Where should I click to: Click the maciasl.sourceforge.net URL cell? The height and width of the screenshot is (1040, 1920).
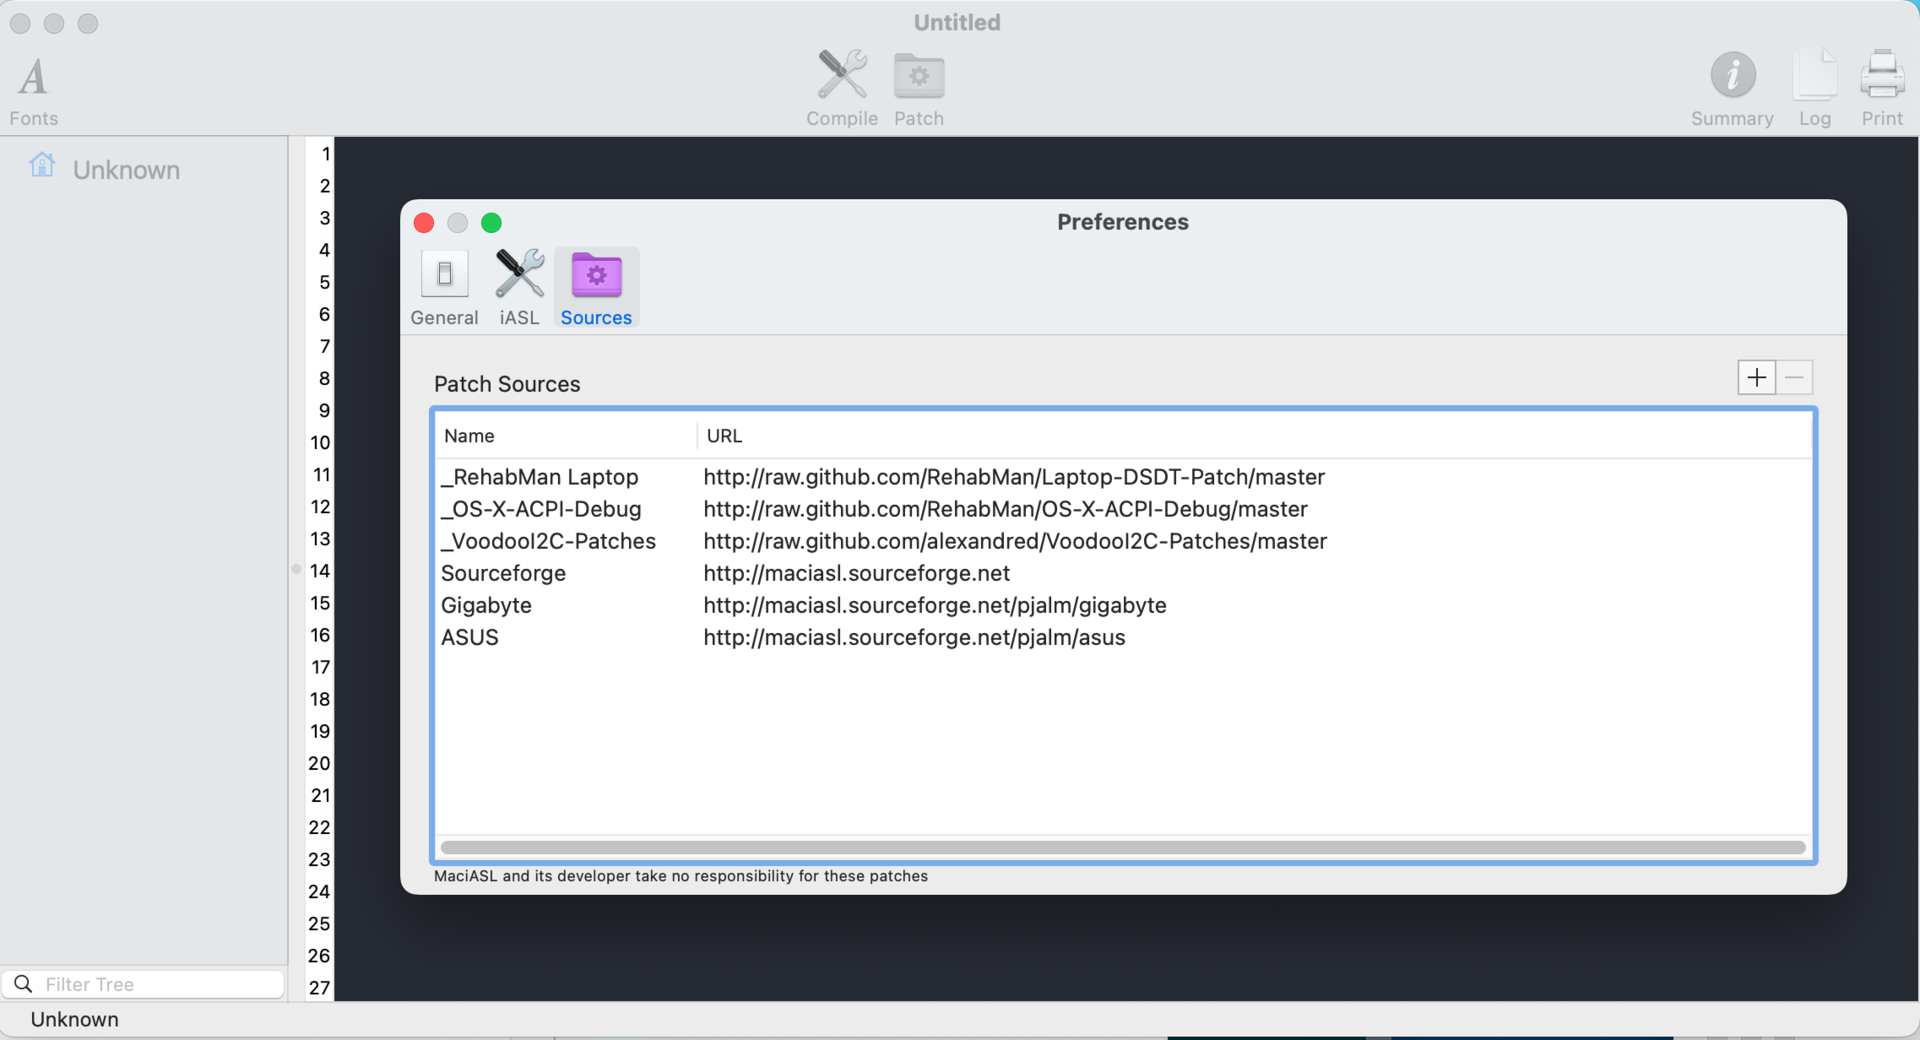856,573
